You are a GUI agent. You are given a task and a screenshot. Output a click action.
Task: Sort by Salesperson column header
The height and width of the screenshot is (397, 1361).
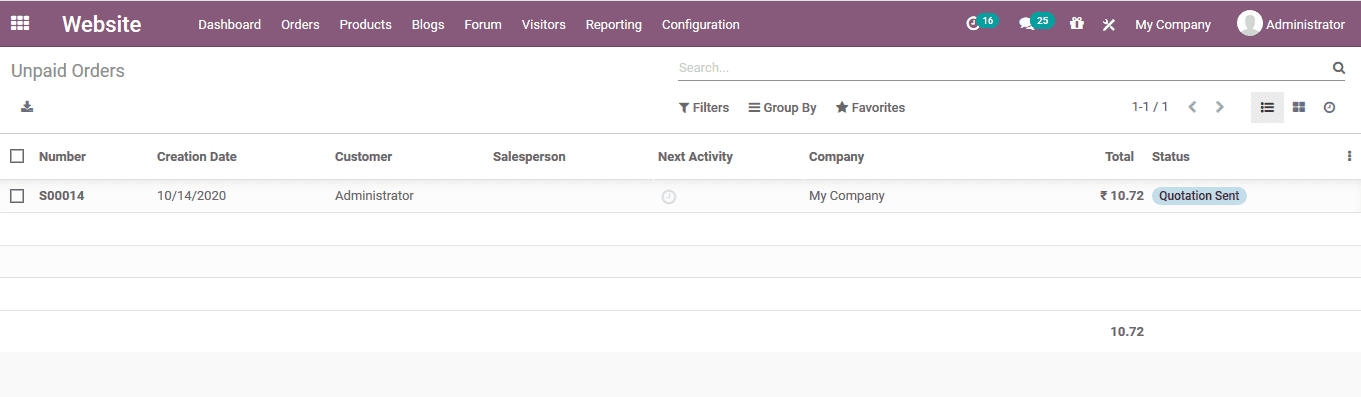coord(529,156)
